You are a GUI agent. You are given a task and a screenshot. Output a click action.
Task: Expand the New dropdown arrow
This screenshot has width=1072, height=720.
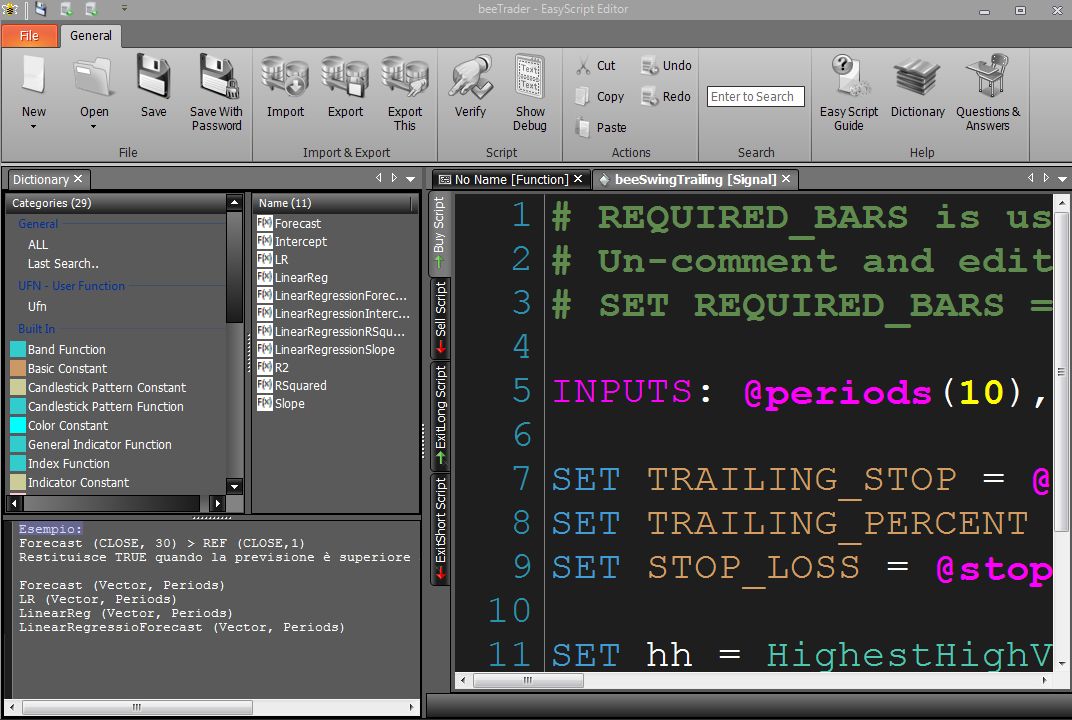coord(34,126)
